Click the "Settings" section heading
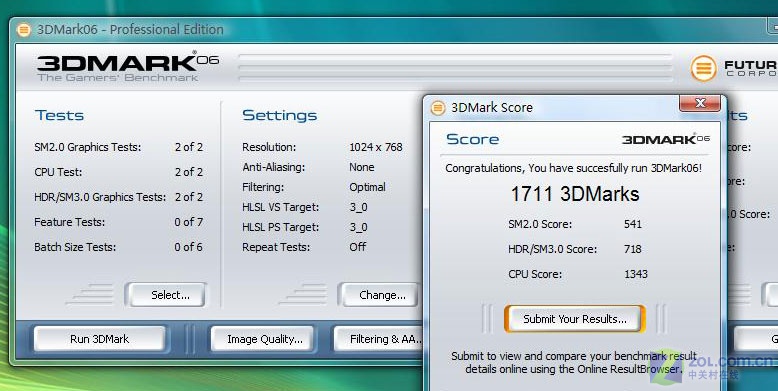The width and height of the screenshot is (778, 391). pos(279,115)
